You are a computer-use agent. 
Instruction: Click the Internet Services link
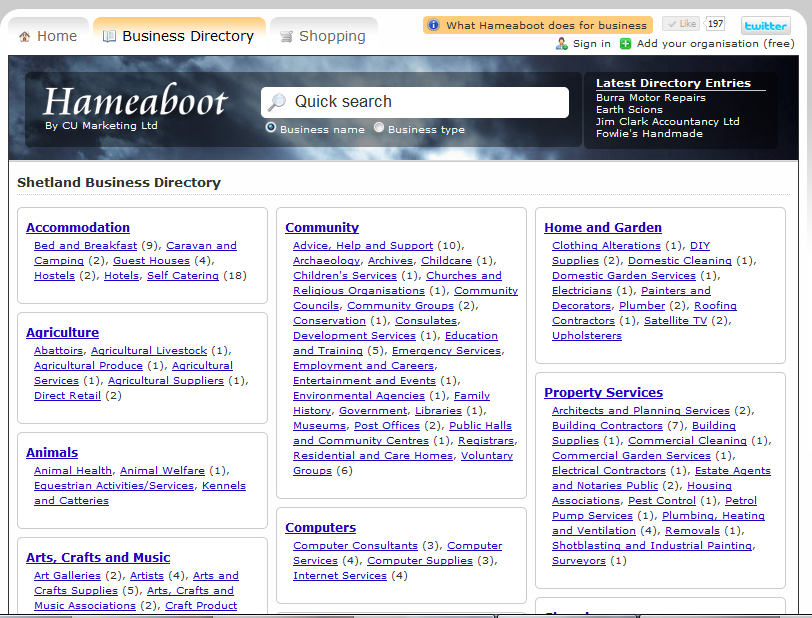pyautogui.click(x=340, y=576)
